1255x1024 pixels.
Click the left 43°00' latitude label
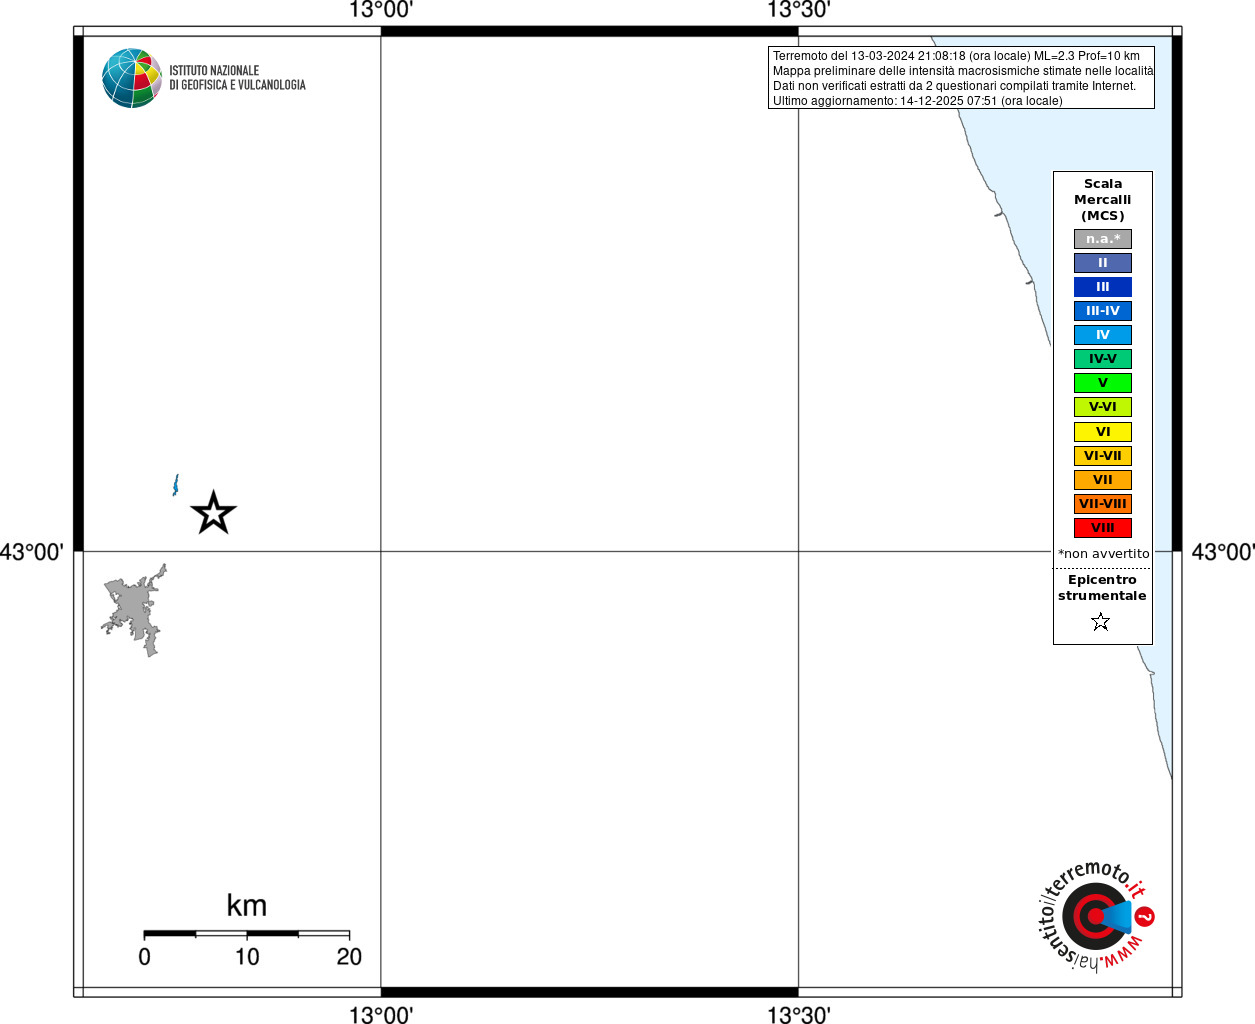(32, 552)
